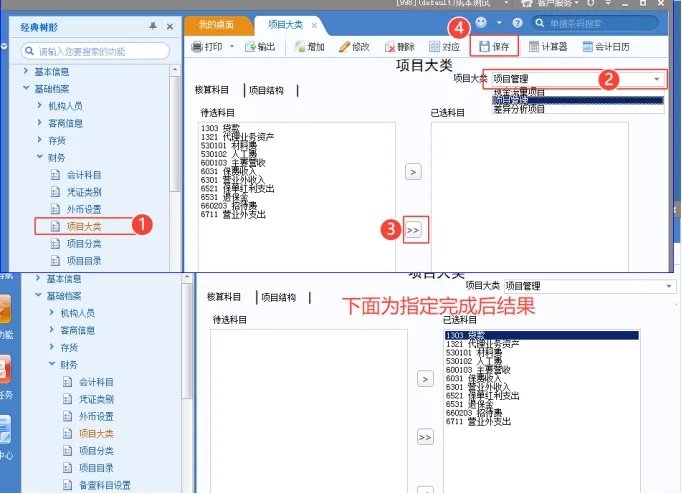Click the 对应 toolbar icon
Image resolution: width=682 pixels, height=494 pixels.
(435, 47)
